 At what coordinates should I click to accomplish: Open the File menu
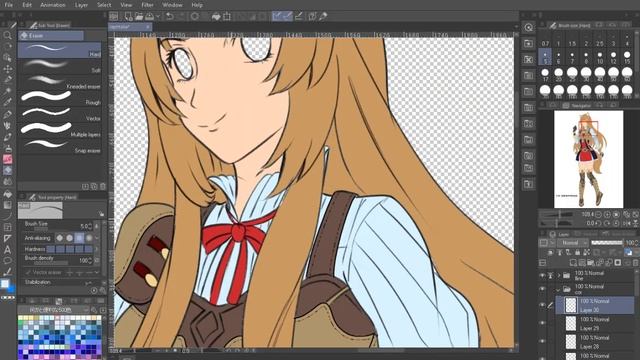click(x=8, y=5)
